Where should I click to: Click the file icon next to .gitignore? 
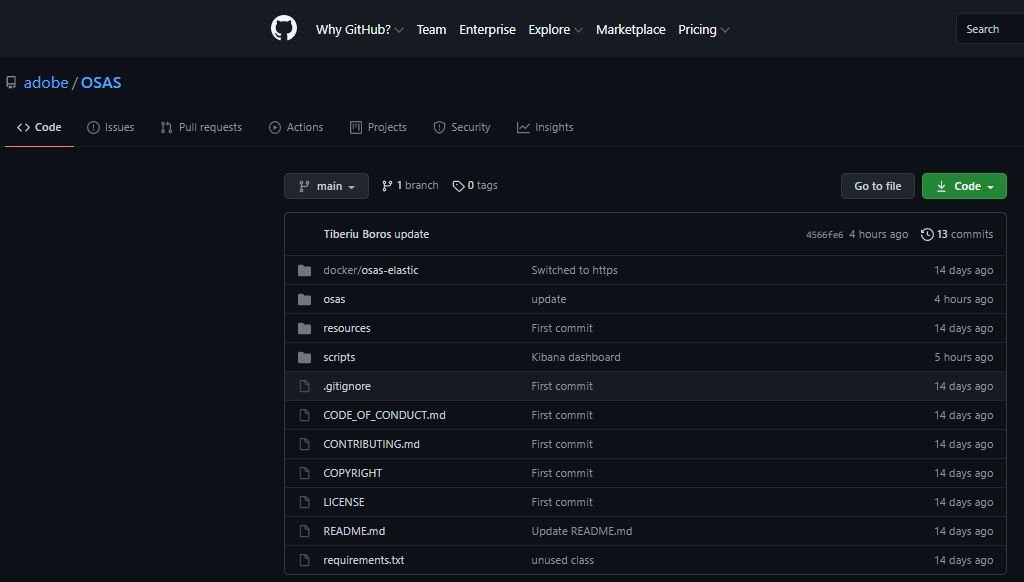point(304,386)
